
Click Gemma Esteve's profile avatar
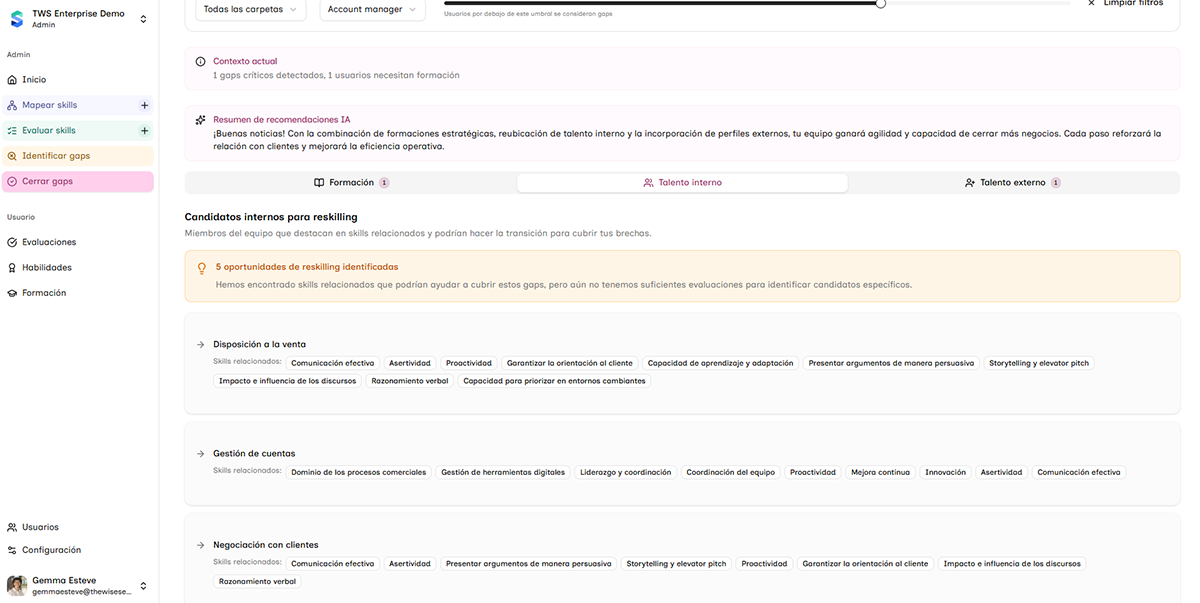(16, 586)
